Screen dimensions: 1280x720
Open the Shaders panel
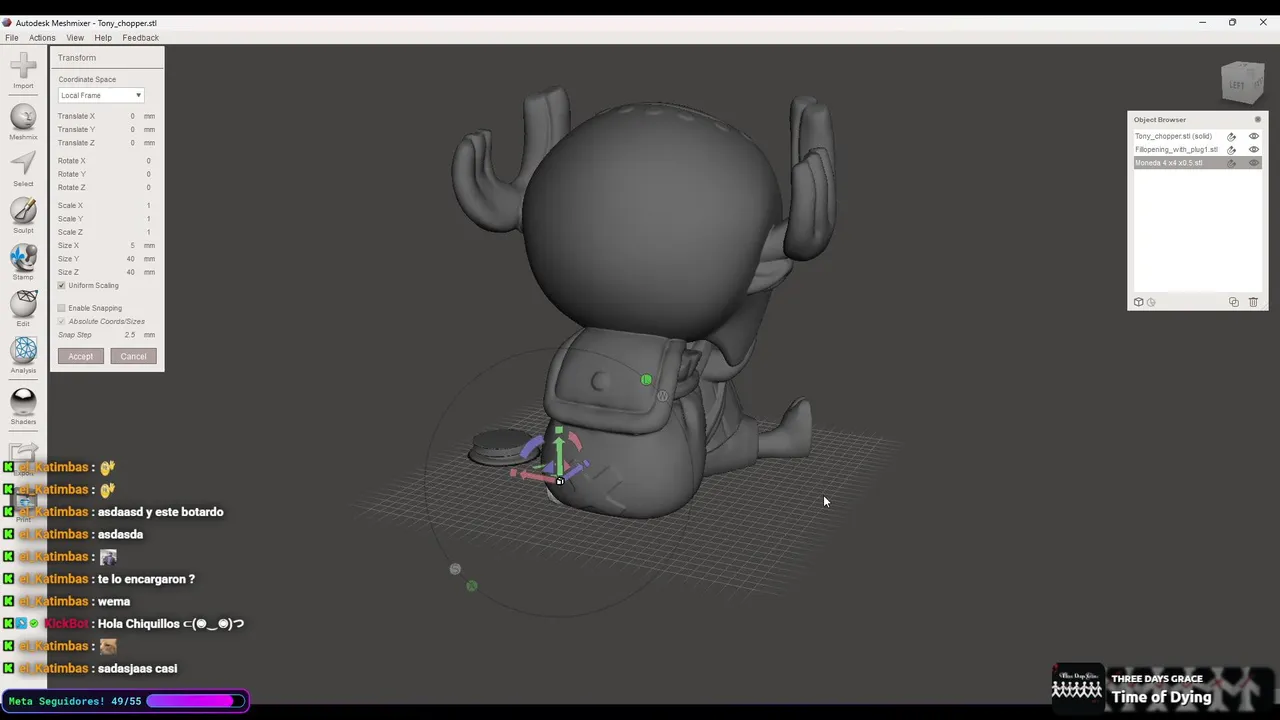tap(23, 406)
